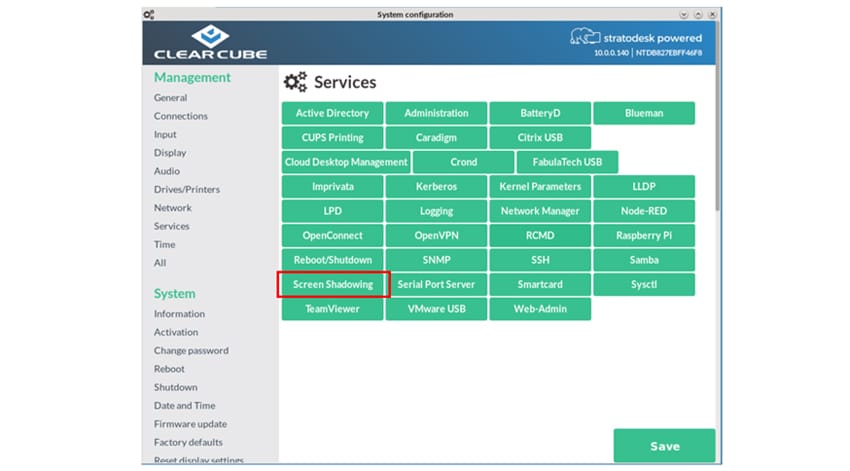Open Date and Time settings
850x471 pixels.
[x=184, y=405]
